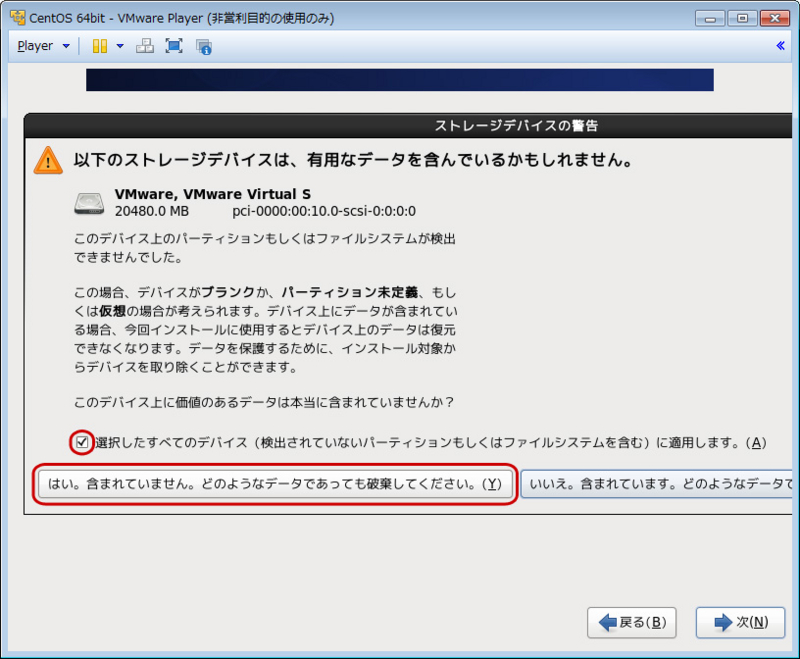Click the warning triangle icon
The width and height of the screenshot is (800, 659).
(x=46, y=158)
